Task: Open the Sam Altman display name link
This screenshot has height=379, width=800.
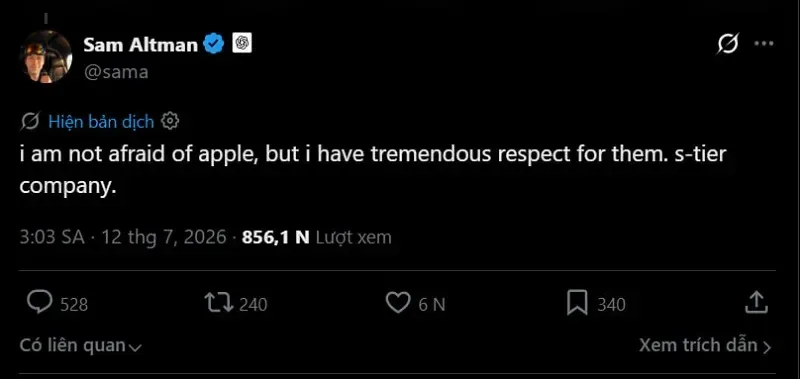Action: (140, 44)
